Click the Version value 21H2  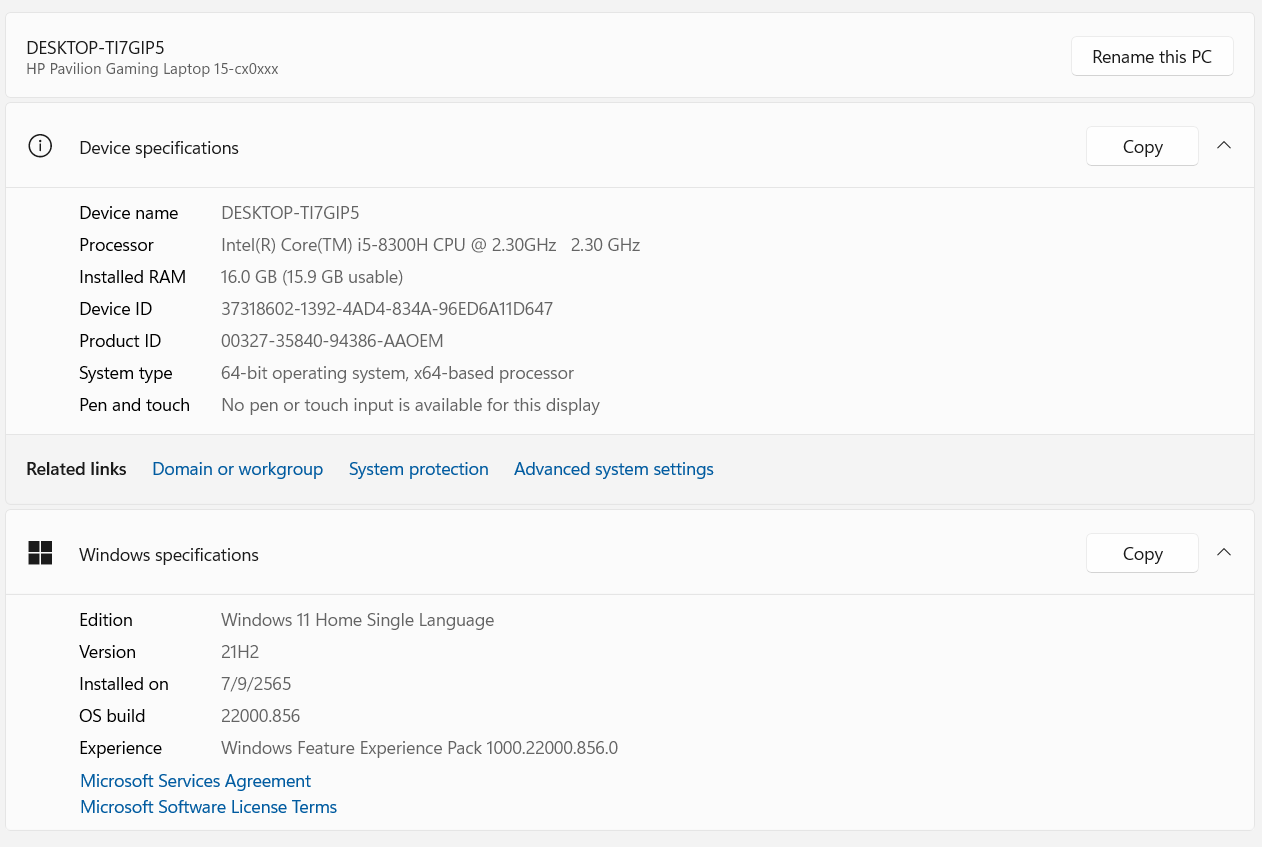(240, 652)
